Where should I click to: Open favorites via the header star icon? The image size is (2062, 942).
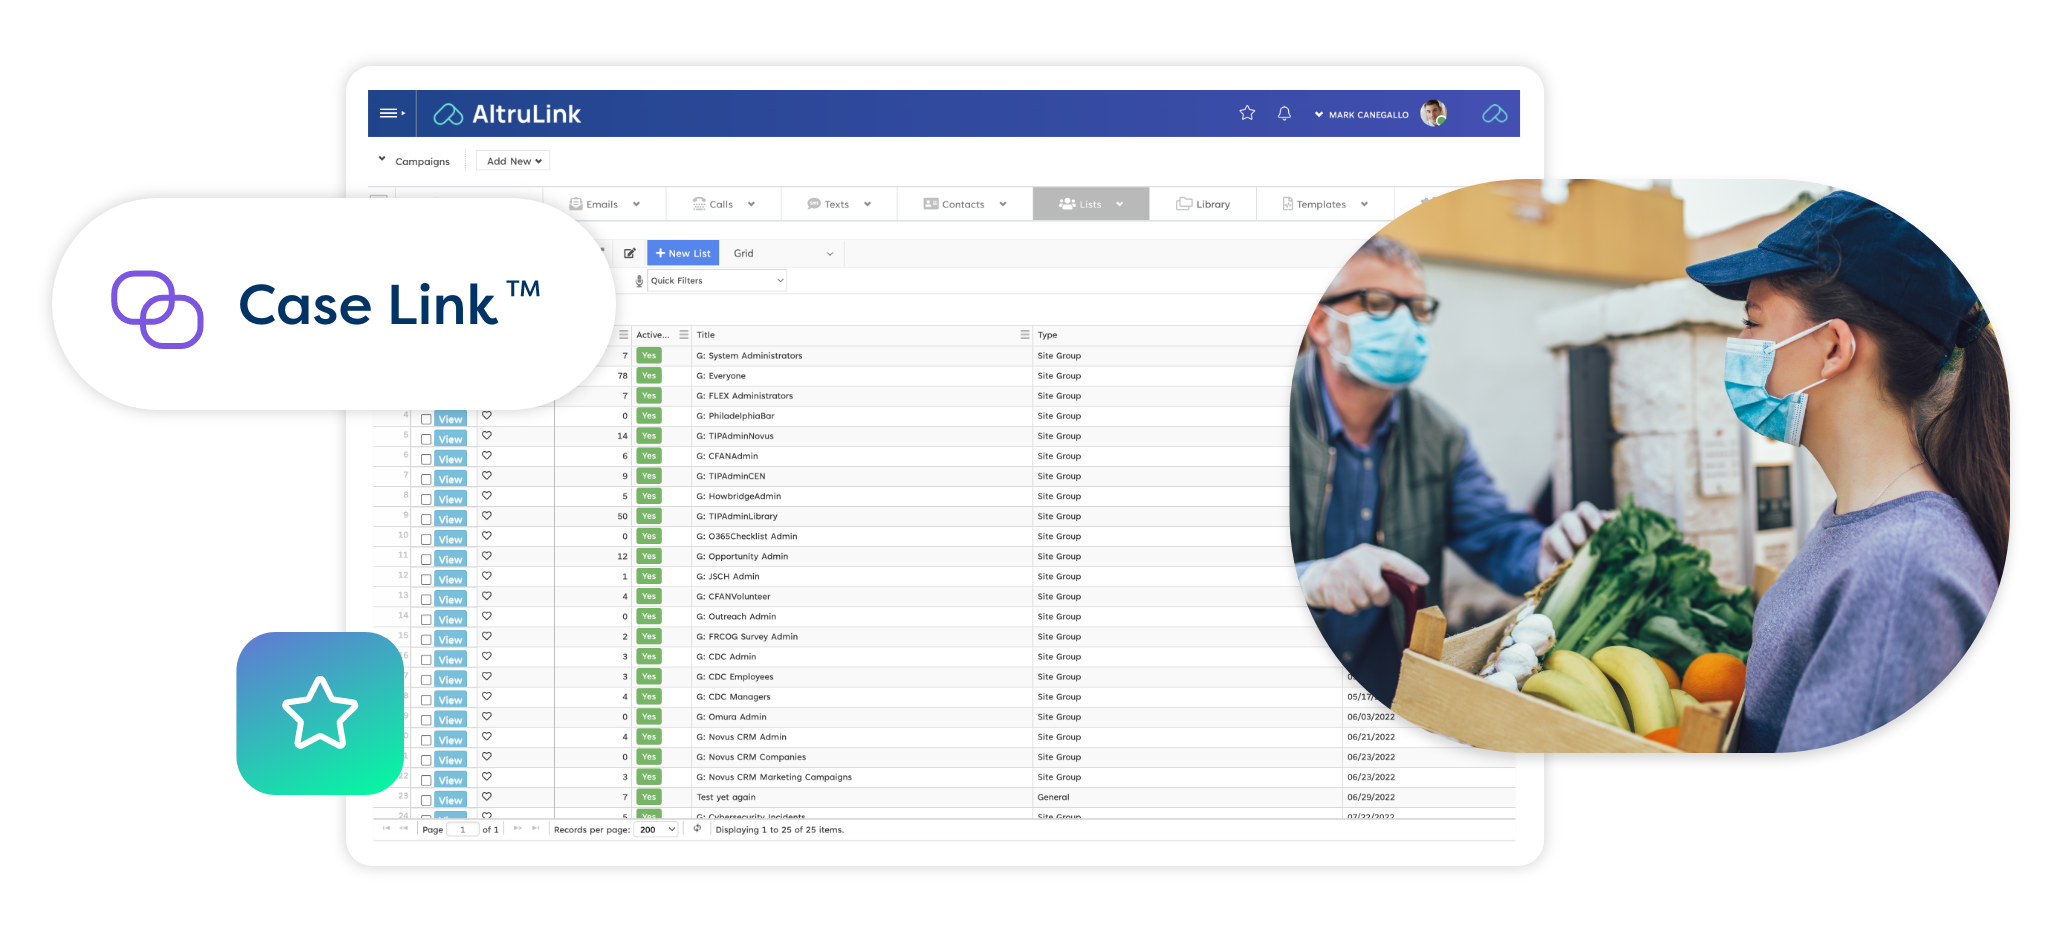[x=1247, y=113]
